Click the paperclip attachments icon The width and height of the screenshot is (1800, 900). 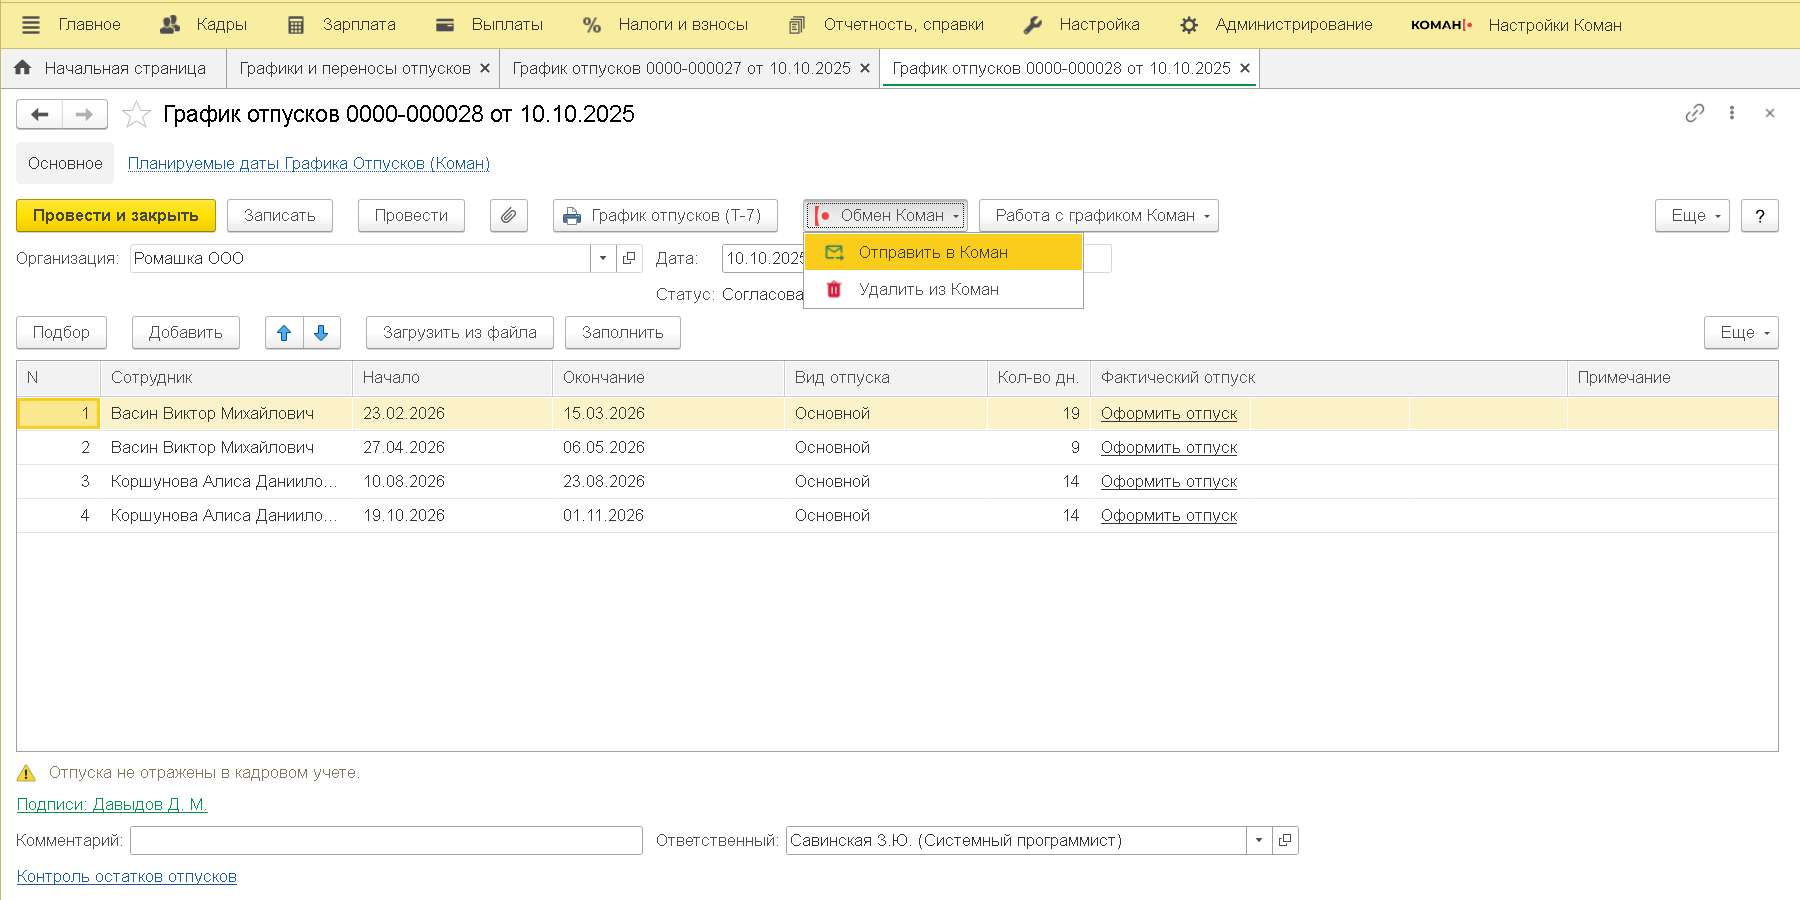click(x=508, y=216)
